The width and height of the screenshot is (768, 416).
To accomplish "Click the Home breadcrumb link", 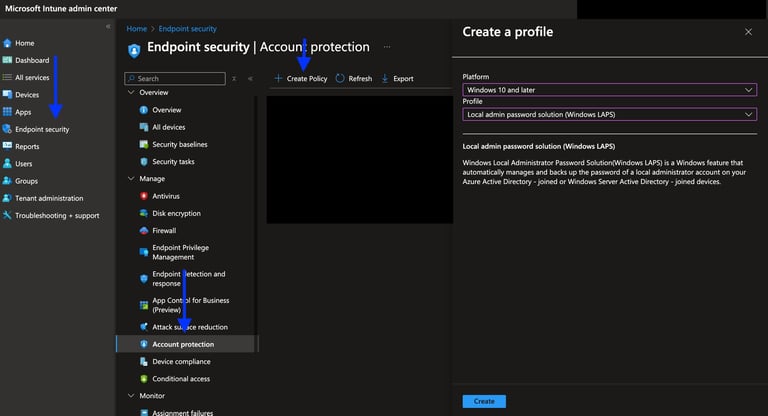I will click(137, 29).
